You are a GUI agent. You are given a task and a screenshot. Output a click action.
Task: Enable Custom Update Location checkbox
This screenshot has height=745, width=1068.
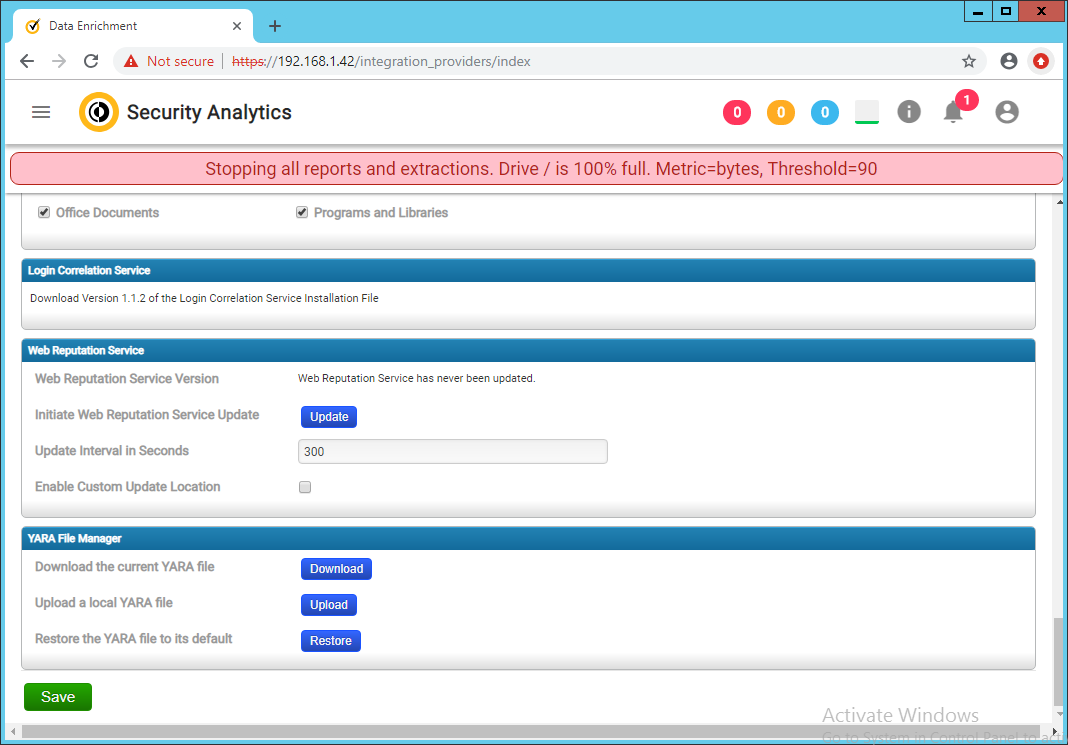coord(305,487)
